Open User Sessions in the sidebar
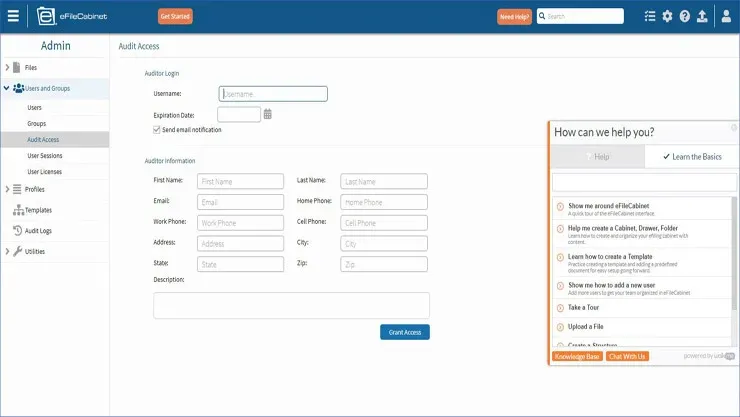The width and height of the screenshot is (740, 417). tap(45, 156)
